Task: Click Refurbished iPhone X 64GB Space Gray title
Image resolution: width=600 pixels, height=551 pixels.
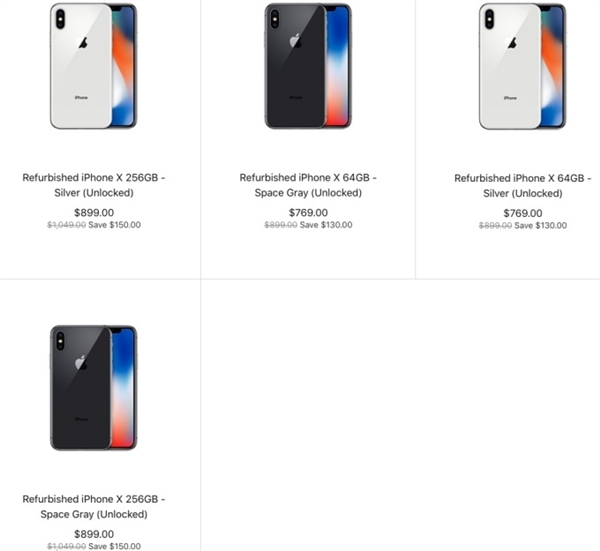Action: pyautogui.click(x=308, y=185)
